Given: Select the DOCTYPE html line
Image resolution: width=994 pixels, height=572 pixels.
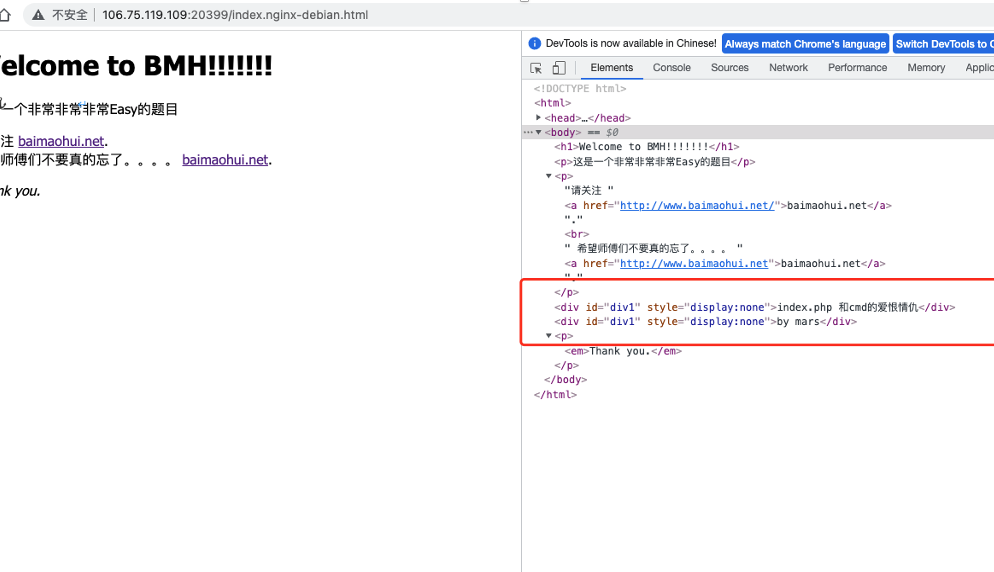Looking at the screenshot, I should click(x=580, y=88).
